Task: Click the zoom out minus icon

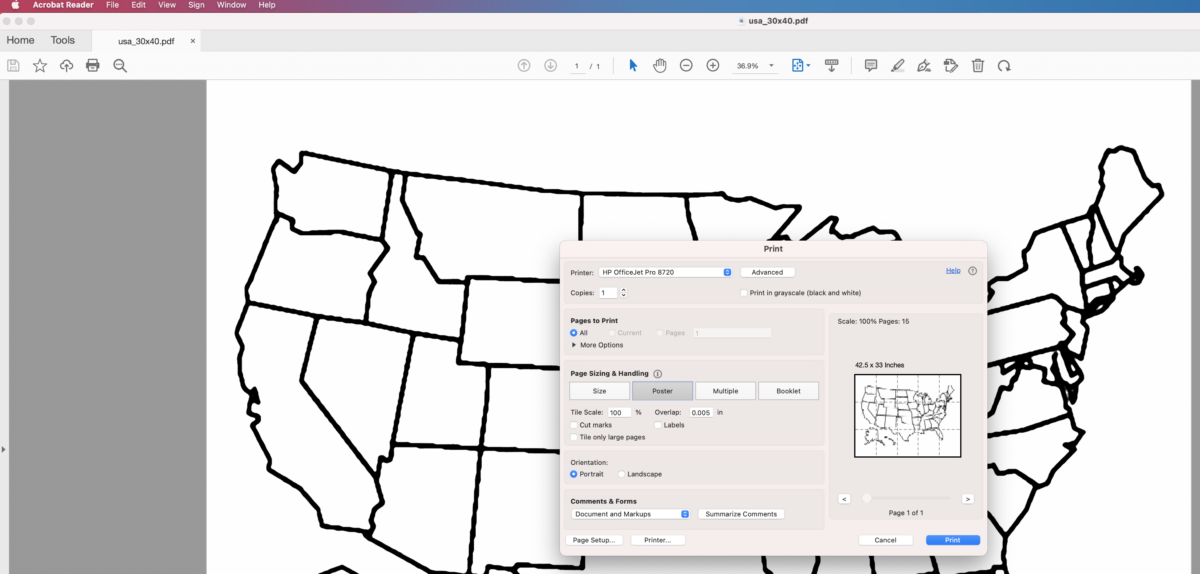Action: [x=686, y=65]
